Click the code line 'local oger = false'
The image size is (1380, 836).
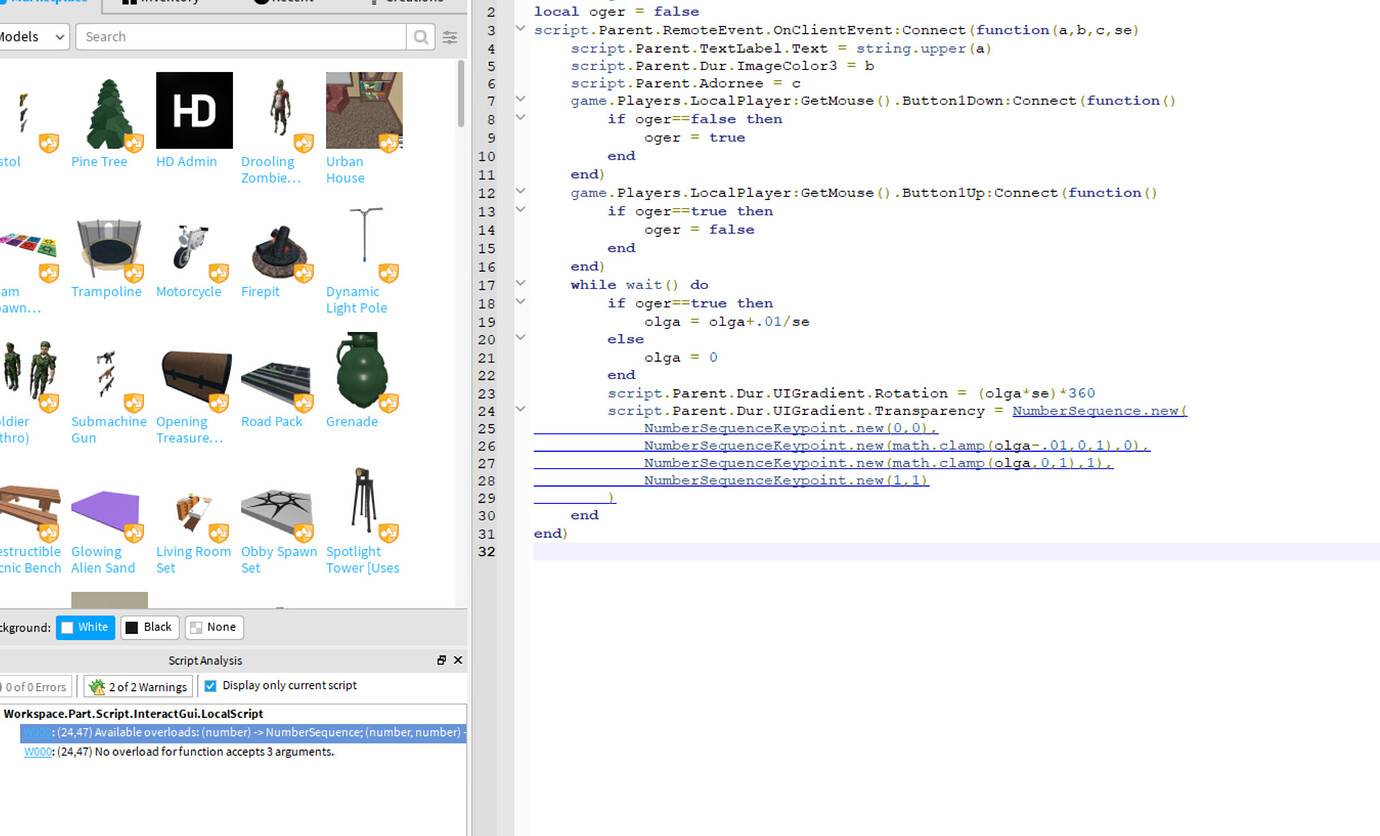617,12
